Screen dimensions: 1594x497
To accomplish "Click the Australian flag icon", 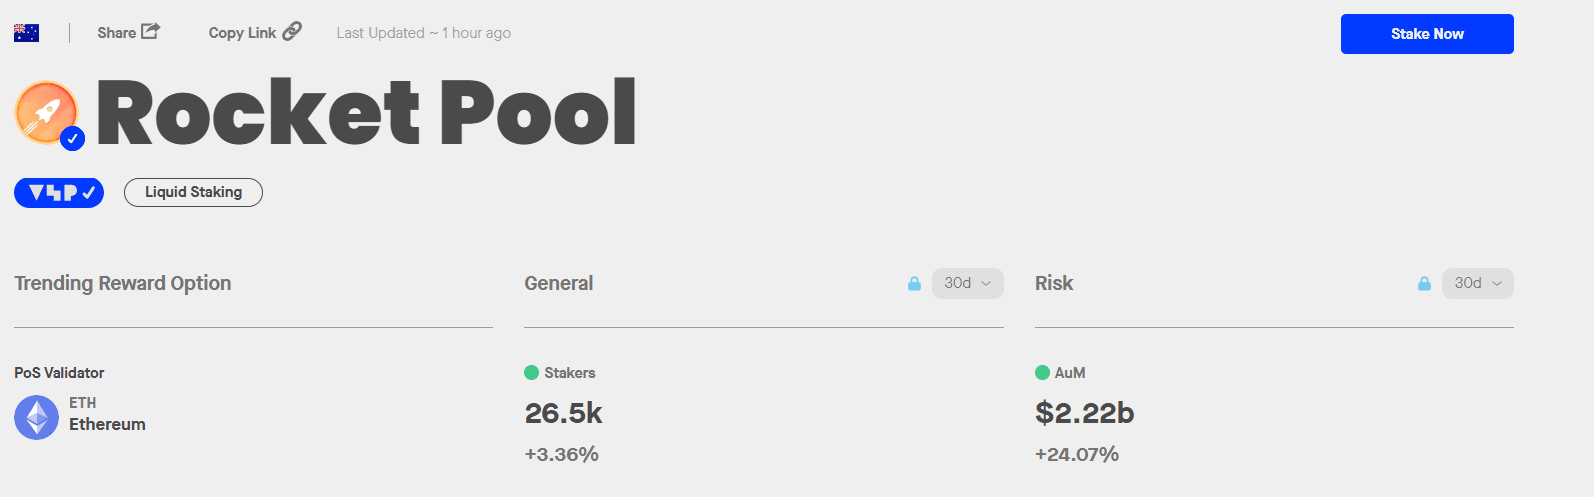I will (26, 33).
